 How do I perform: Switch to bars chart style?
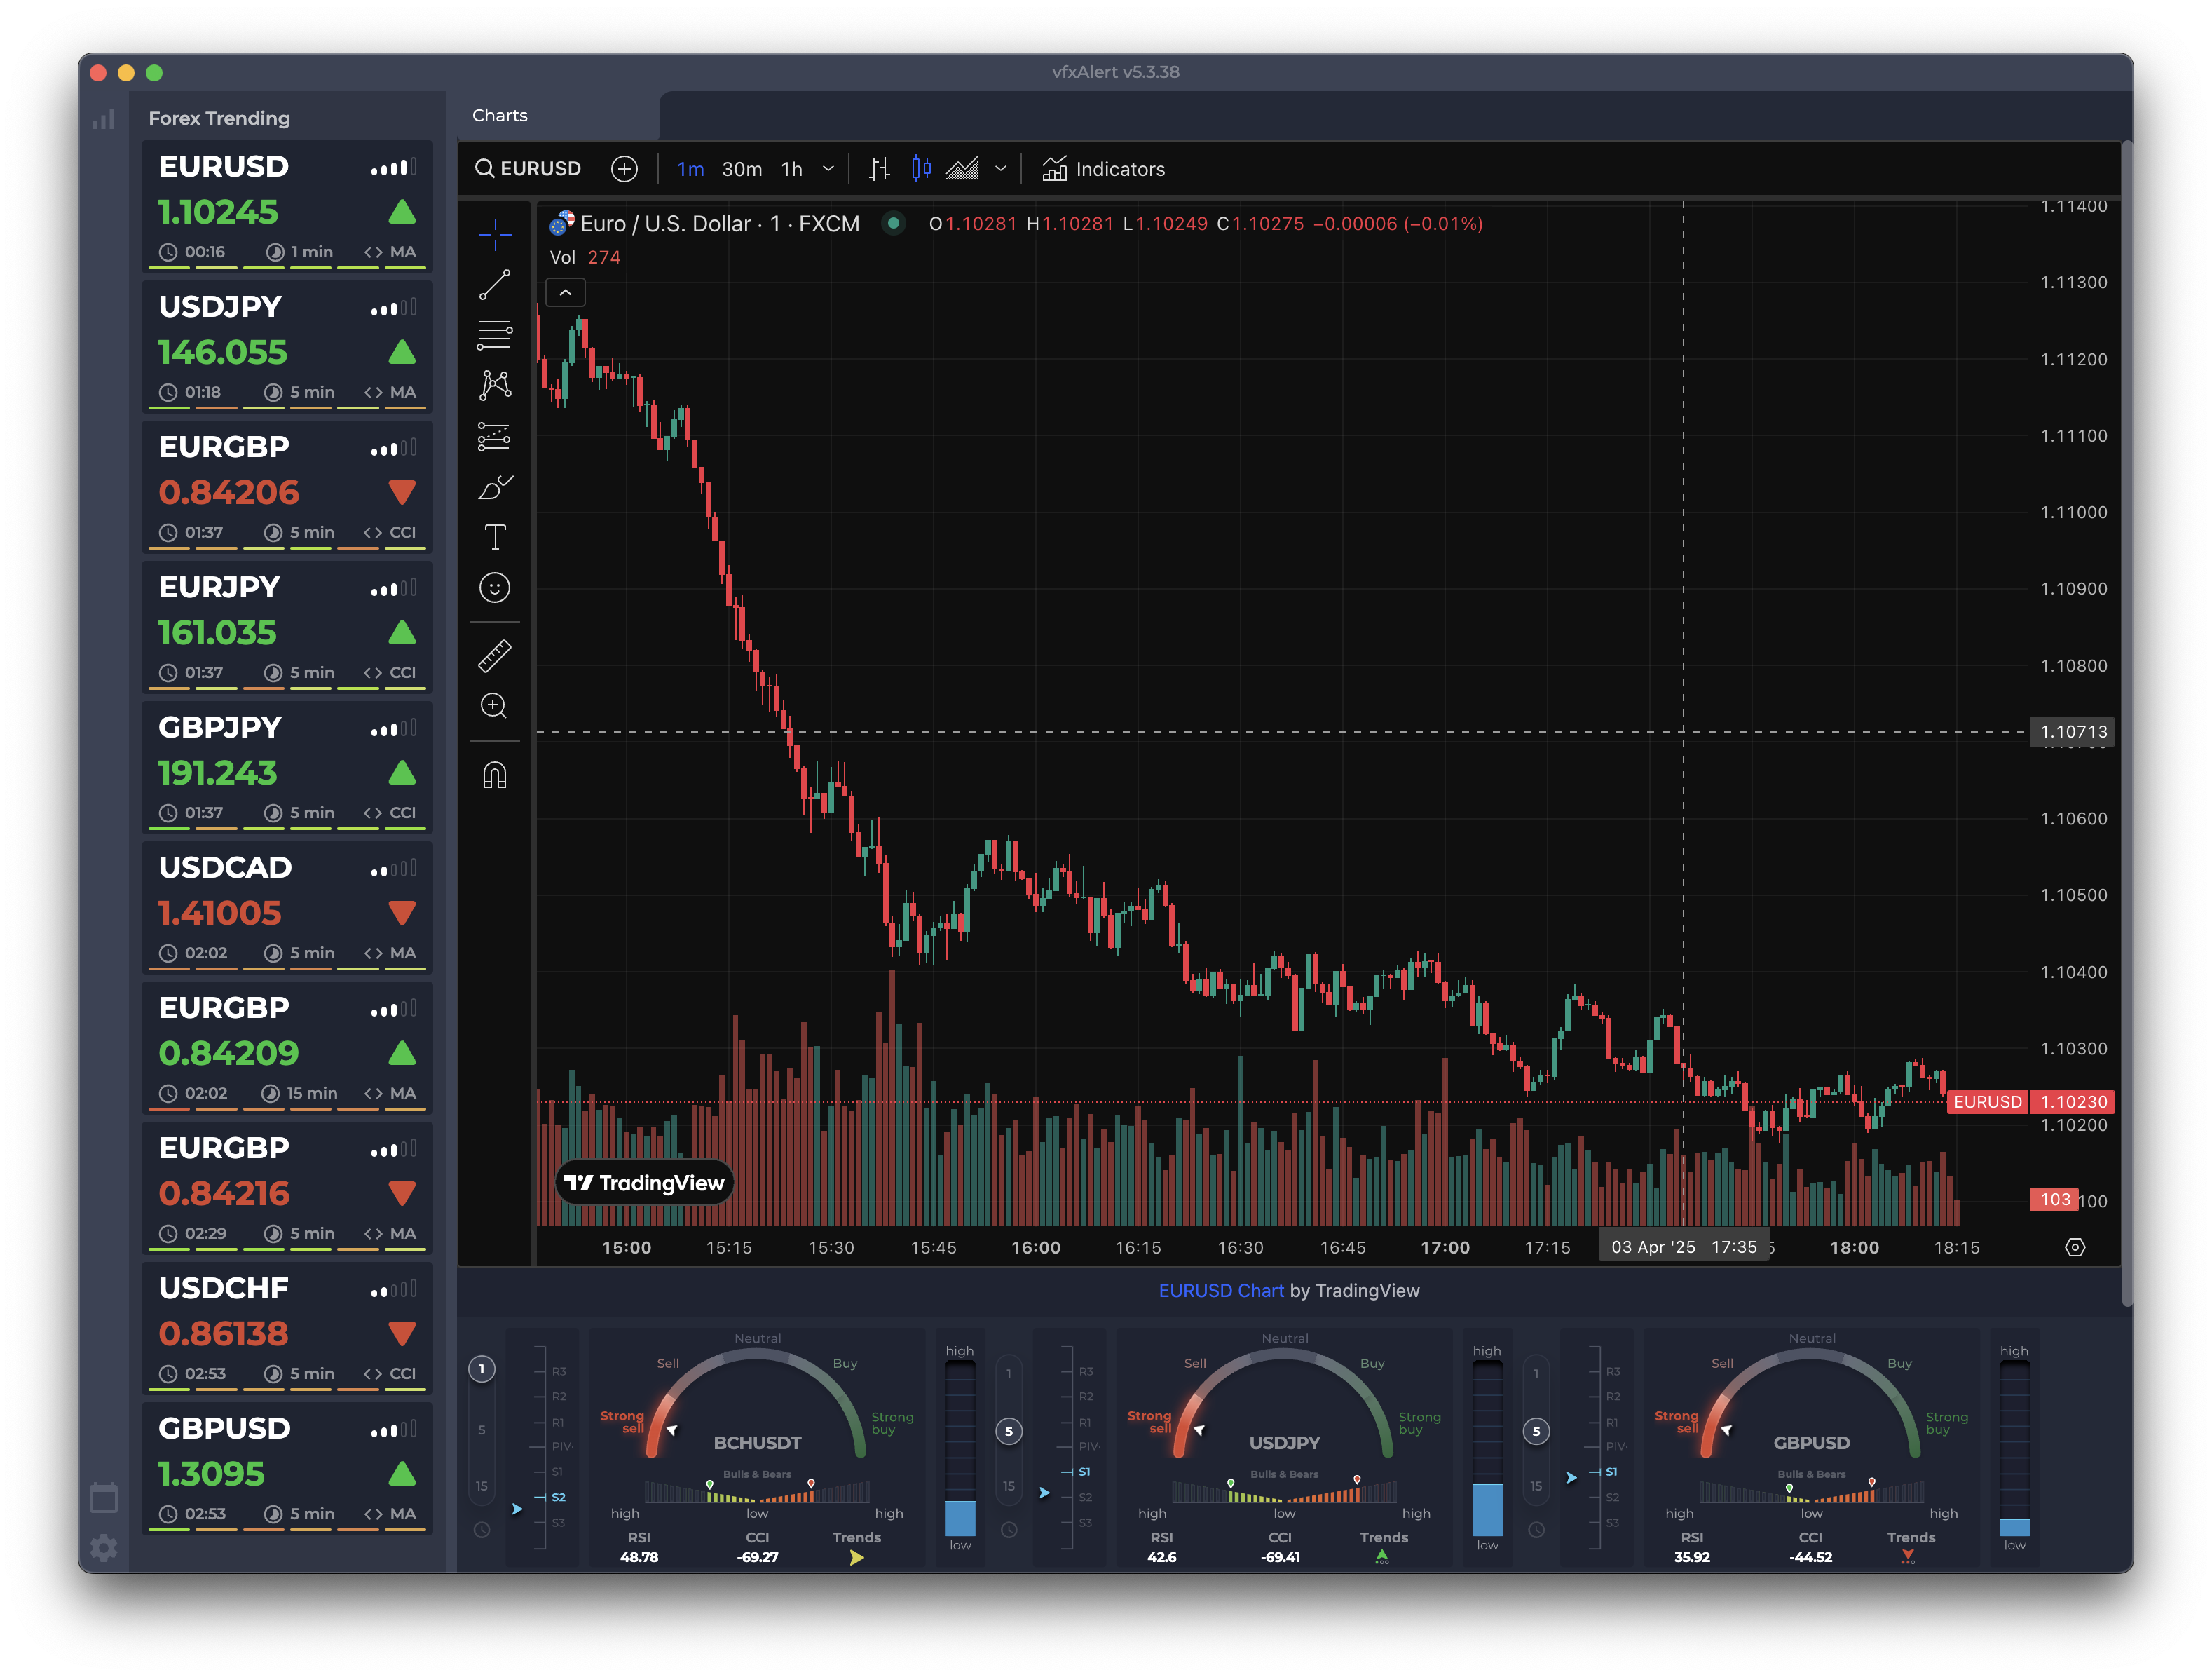879,169
